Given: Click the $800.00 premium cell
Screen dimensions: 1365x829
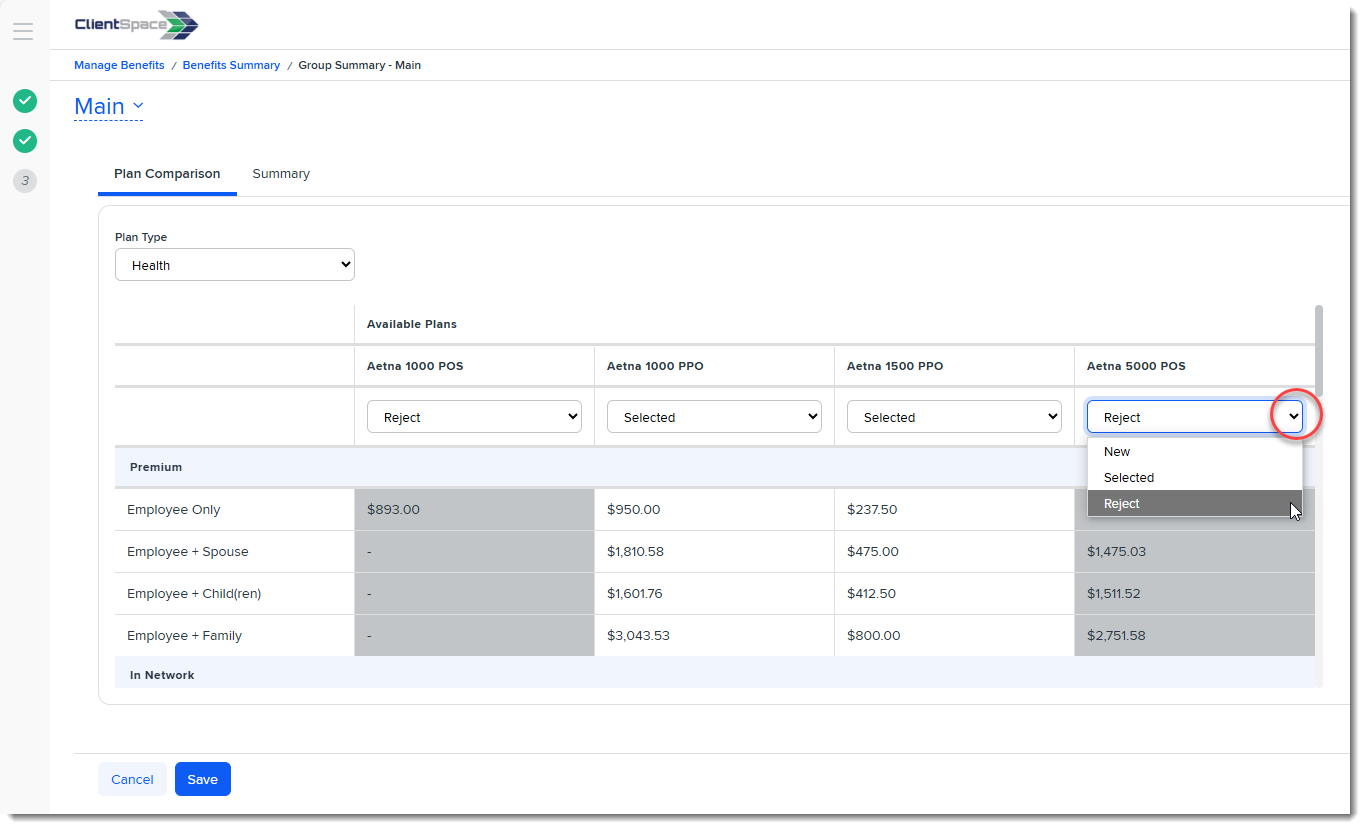Looking at the screenshot, I should pyautogui.click(x=954, y=635).
